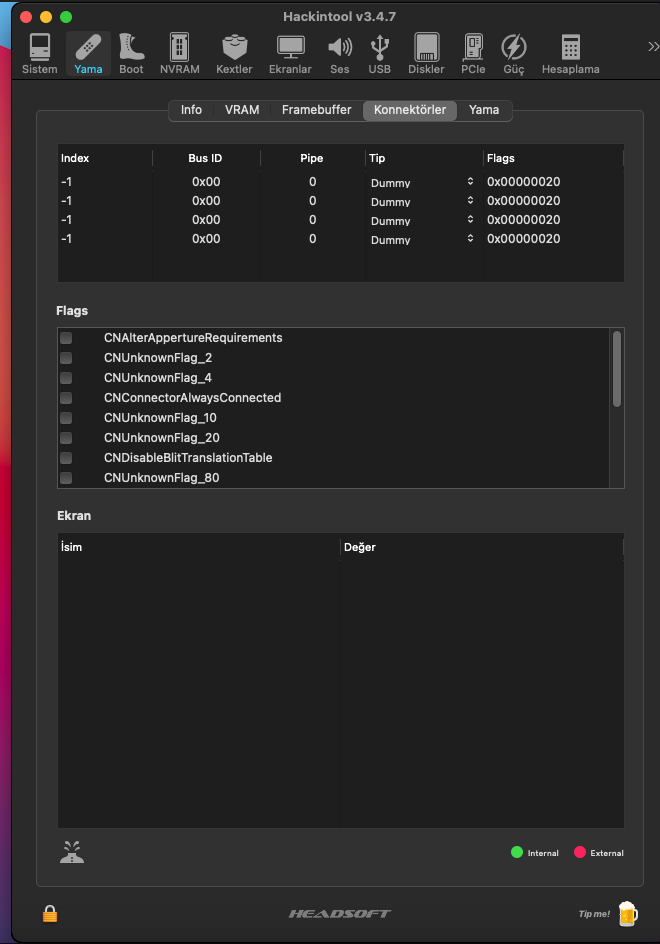Switch to the Kextler section

pos(234,53)
